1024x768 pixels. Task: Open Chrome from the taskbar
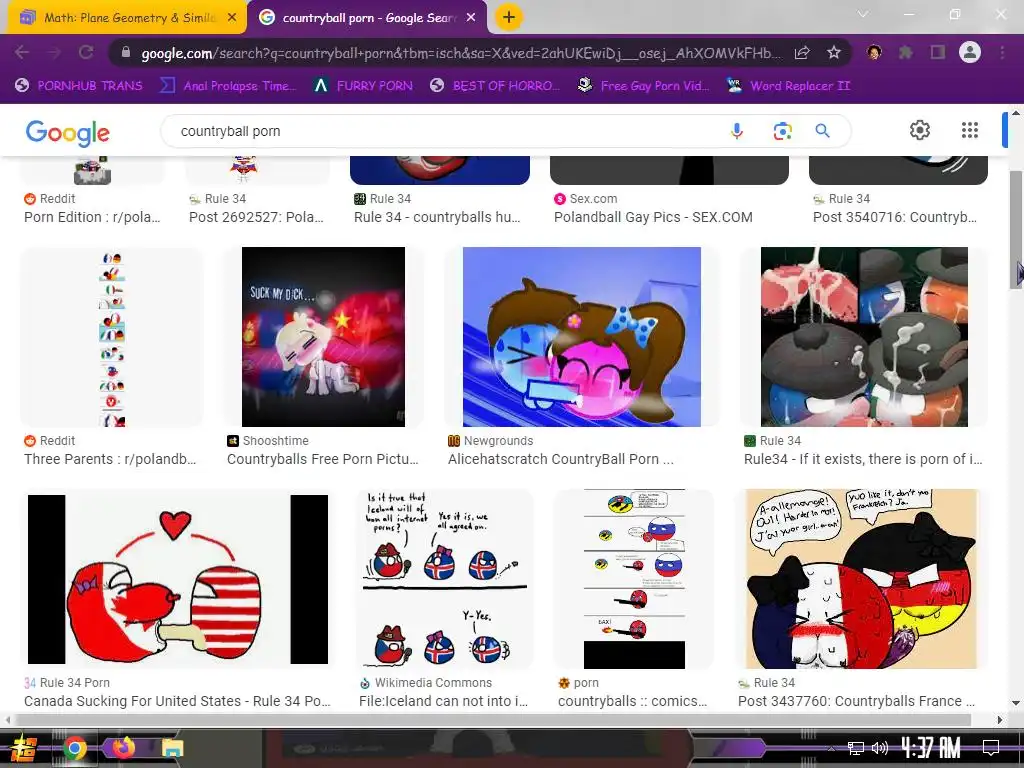75,748
